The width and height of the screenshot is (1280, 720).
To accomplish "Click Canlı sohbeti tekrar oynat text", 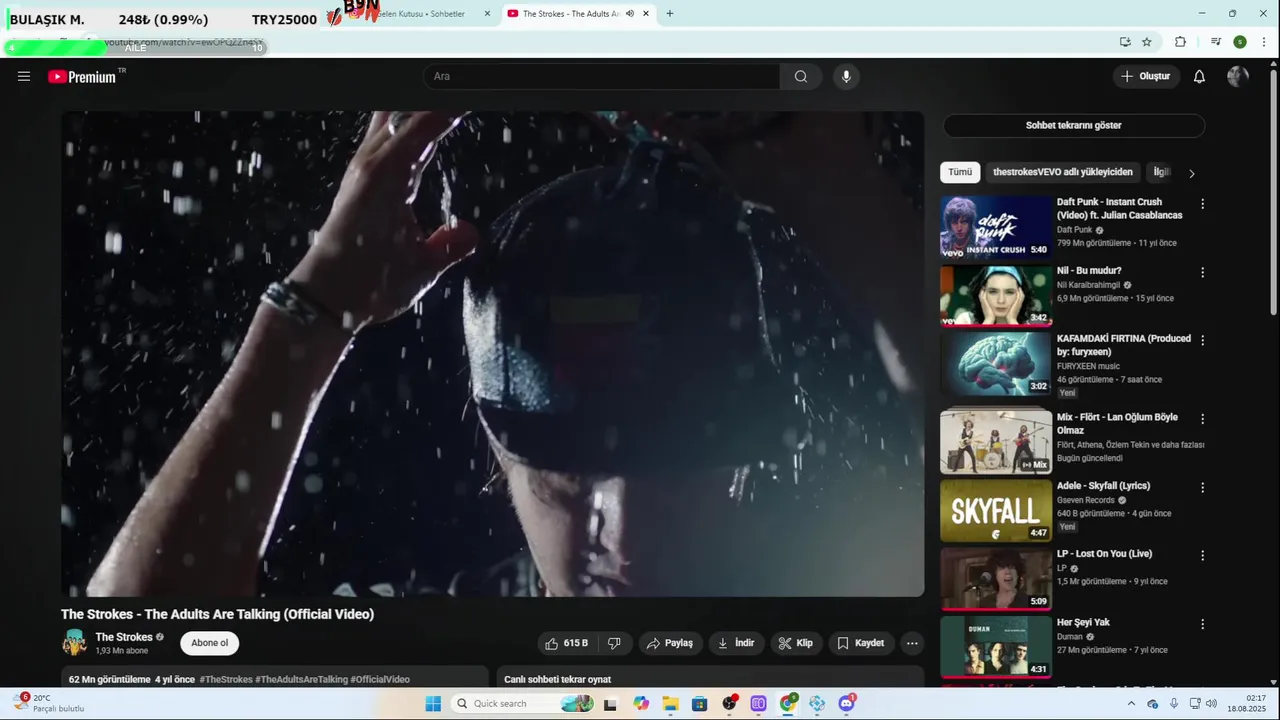I will point(557,679).
